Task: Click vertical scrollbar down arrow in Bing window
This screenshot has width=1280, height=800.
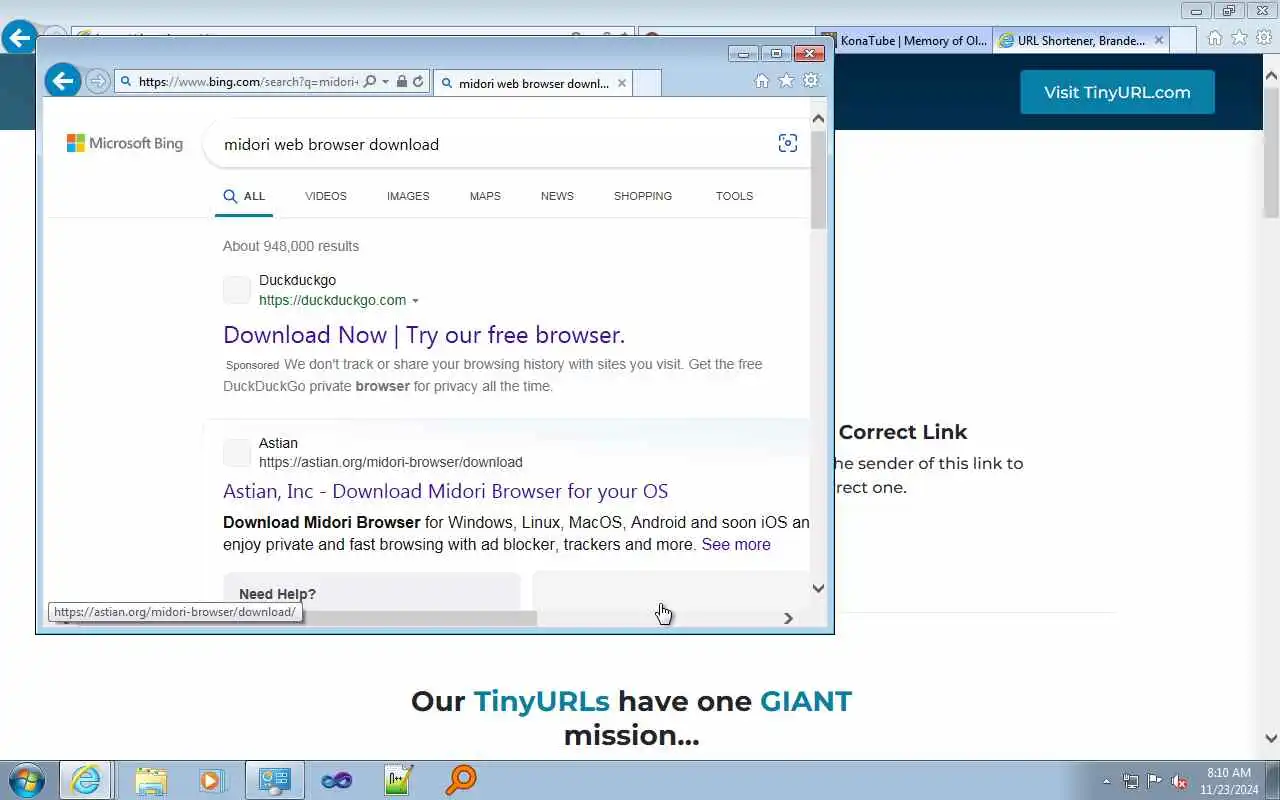Action: click(x=818, y=589)
